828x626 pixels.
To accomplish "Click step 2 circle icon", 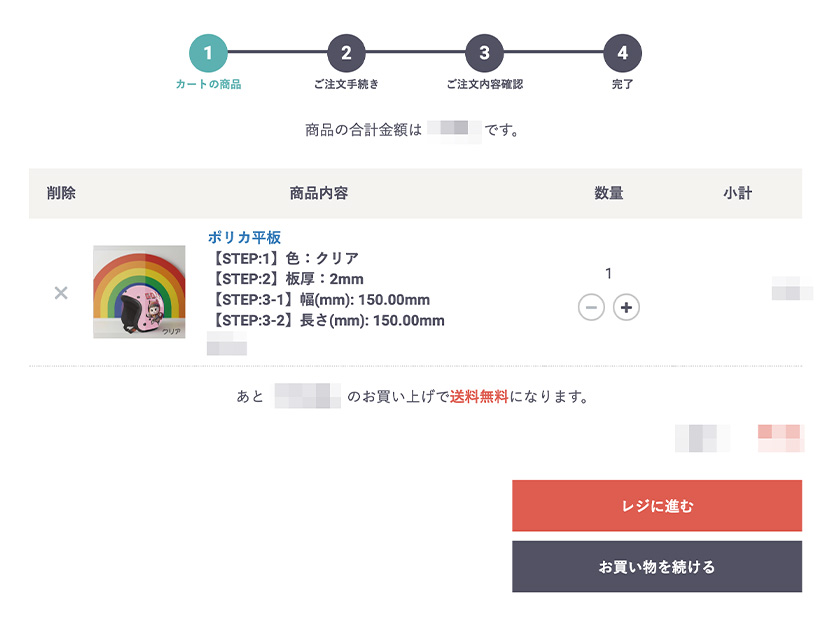I will 346,53.
